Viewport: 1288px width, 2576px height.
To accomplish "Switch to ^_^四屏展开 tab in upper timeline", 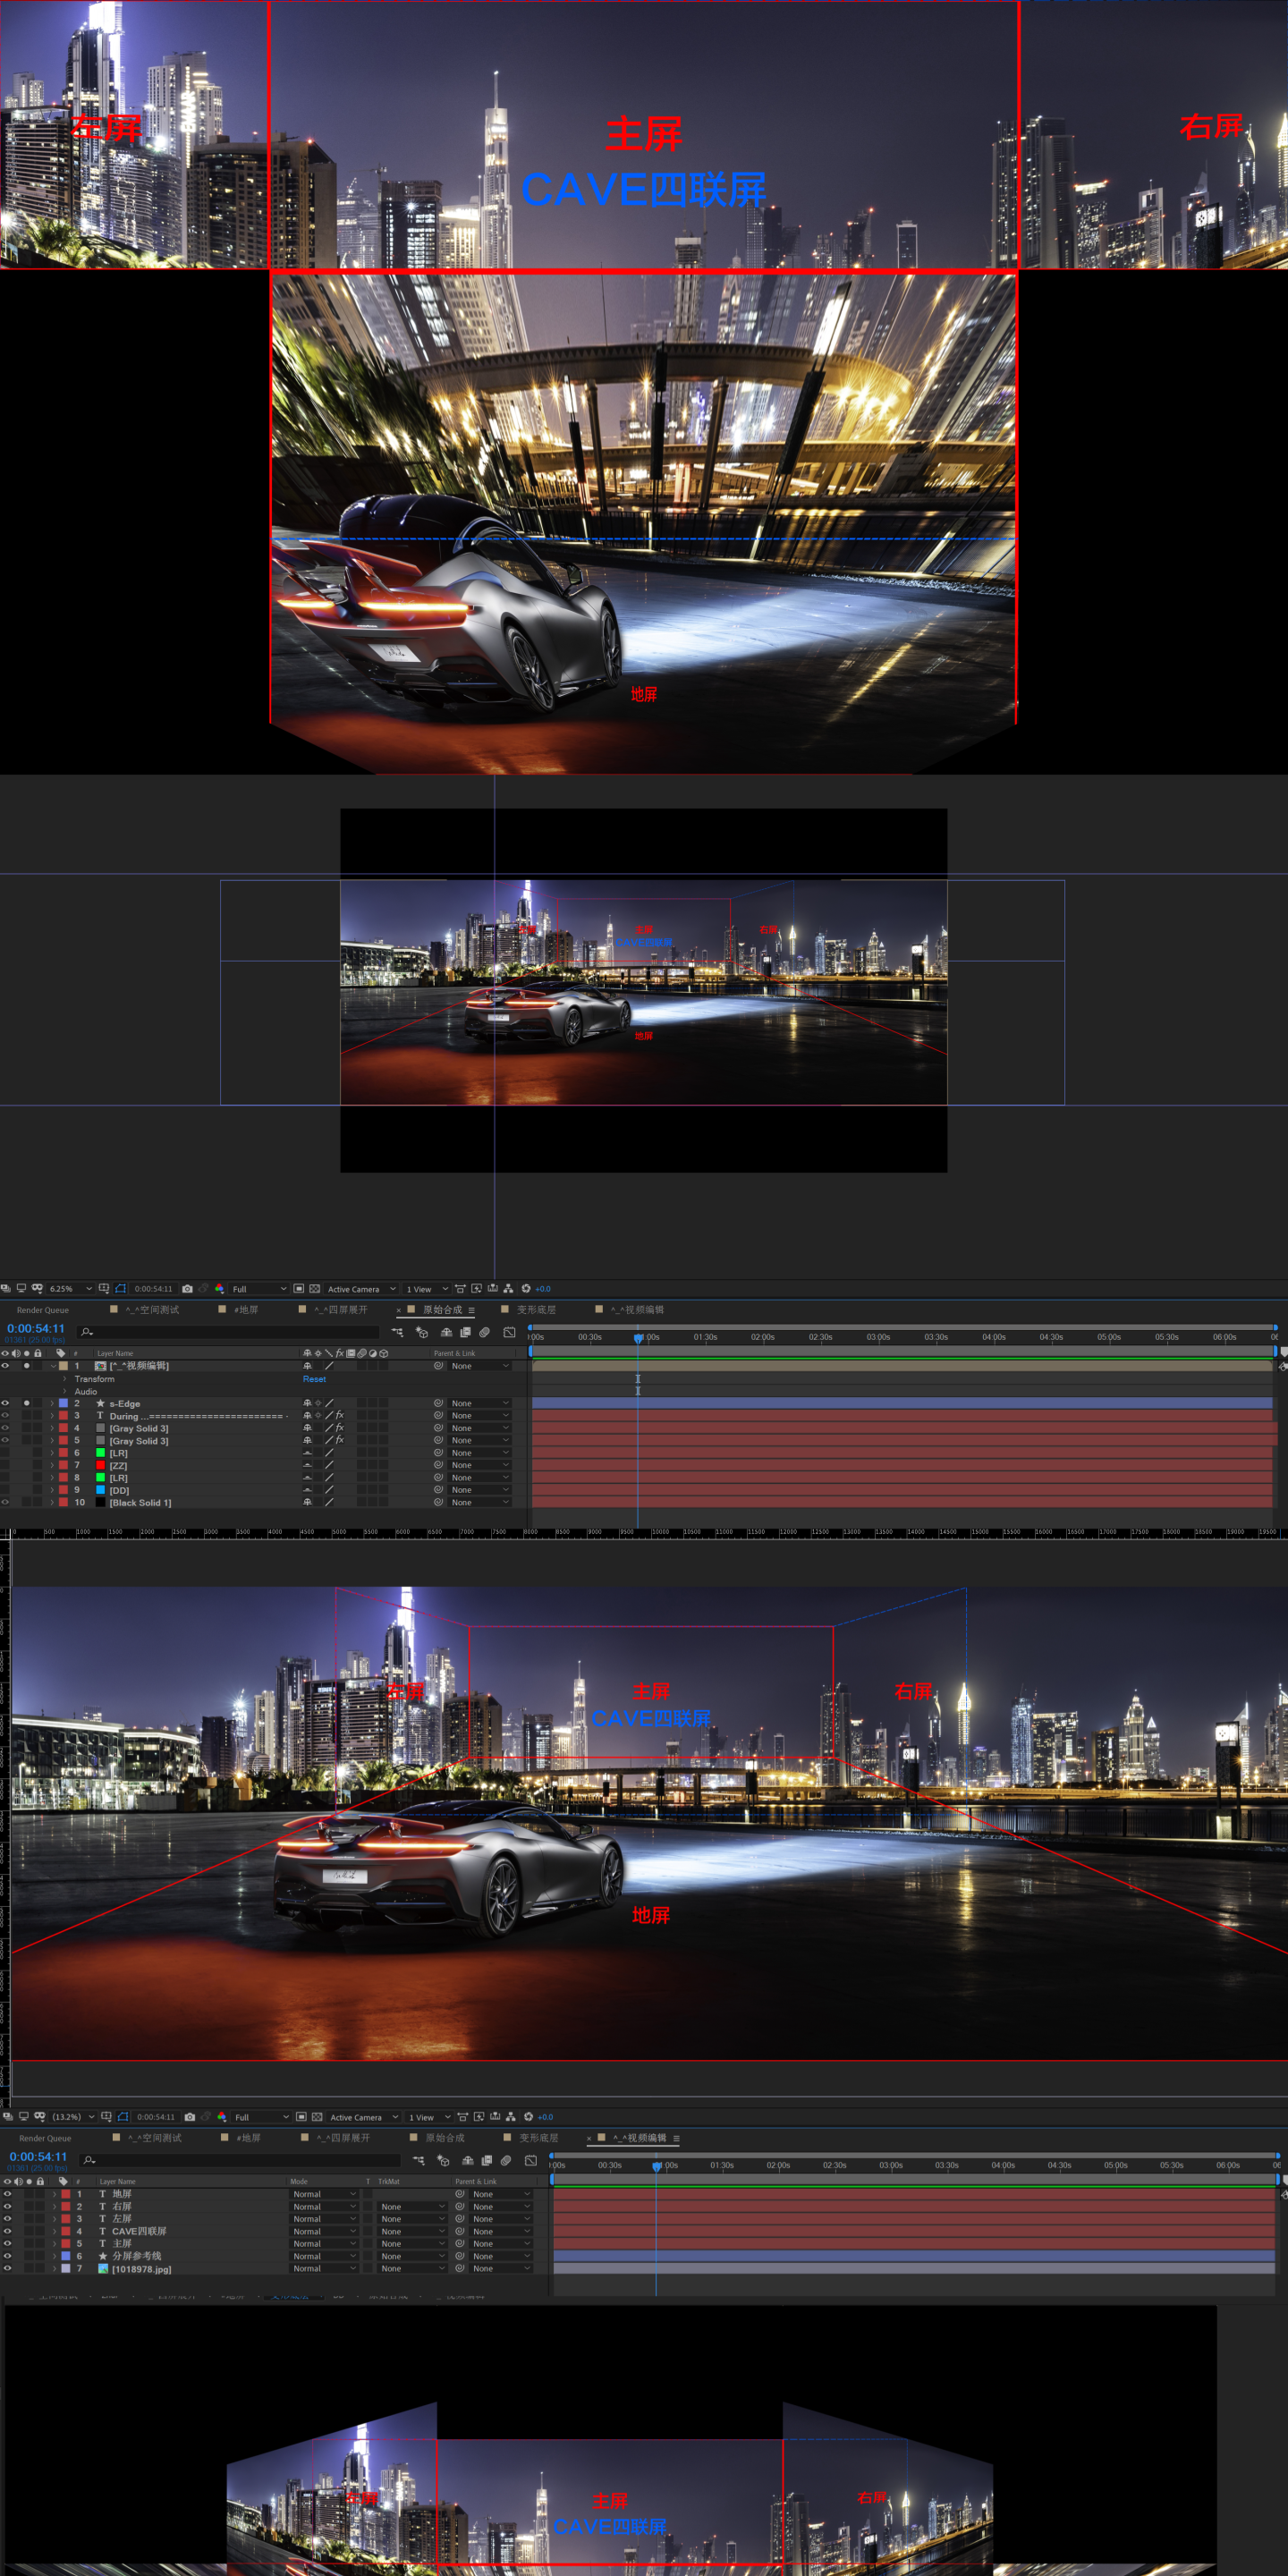I will click(x=341, y=1310).
